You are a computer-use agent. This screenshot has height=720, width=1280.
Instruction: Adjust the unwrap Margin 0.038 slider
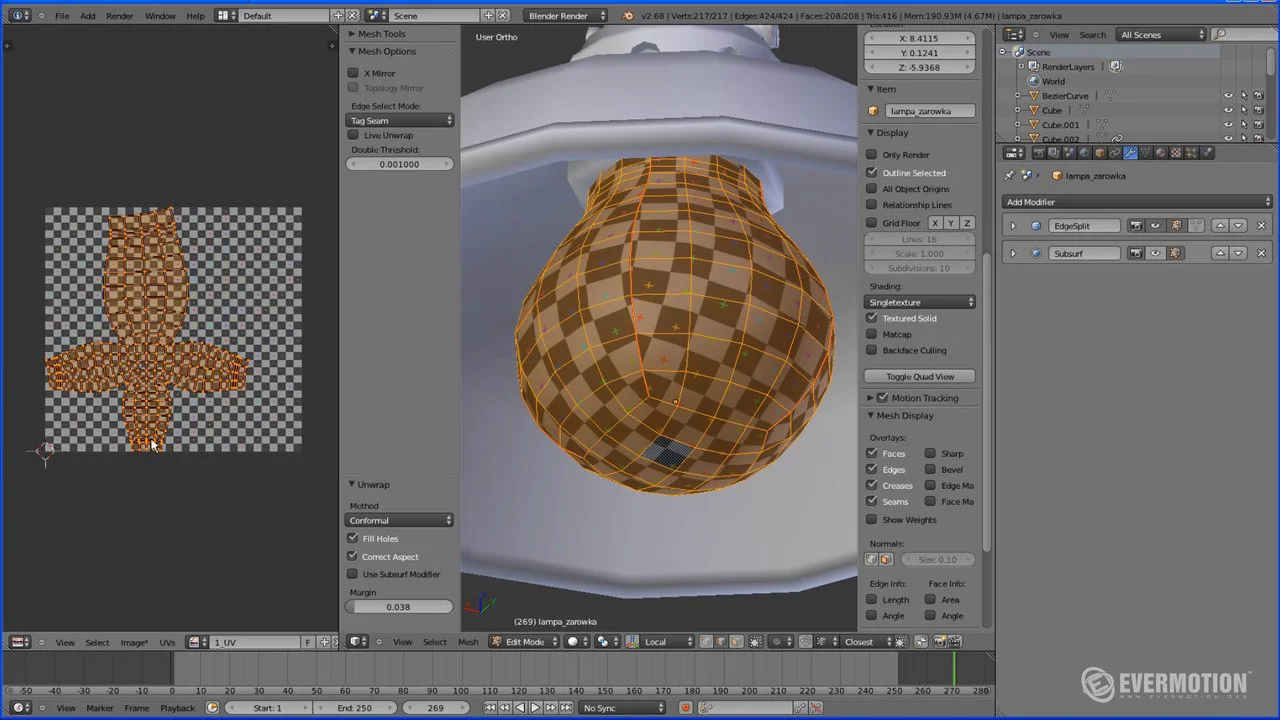click(399, 607)
